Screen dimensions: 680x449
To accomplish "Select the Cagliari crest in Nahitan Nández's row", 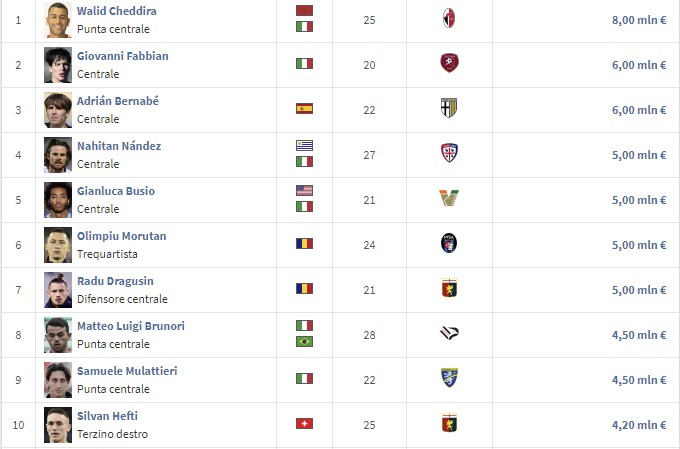I will coord(448,153).
